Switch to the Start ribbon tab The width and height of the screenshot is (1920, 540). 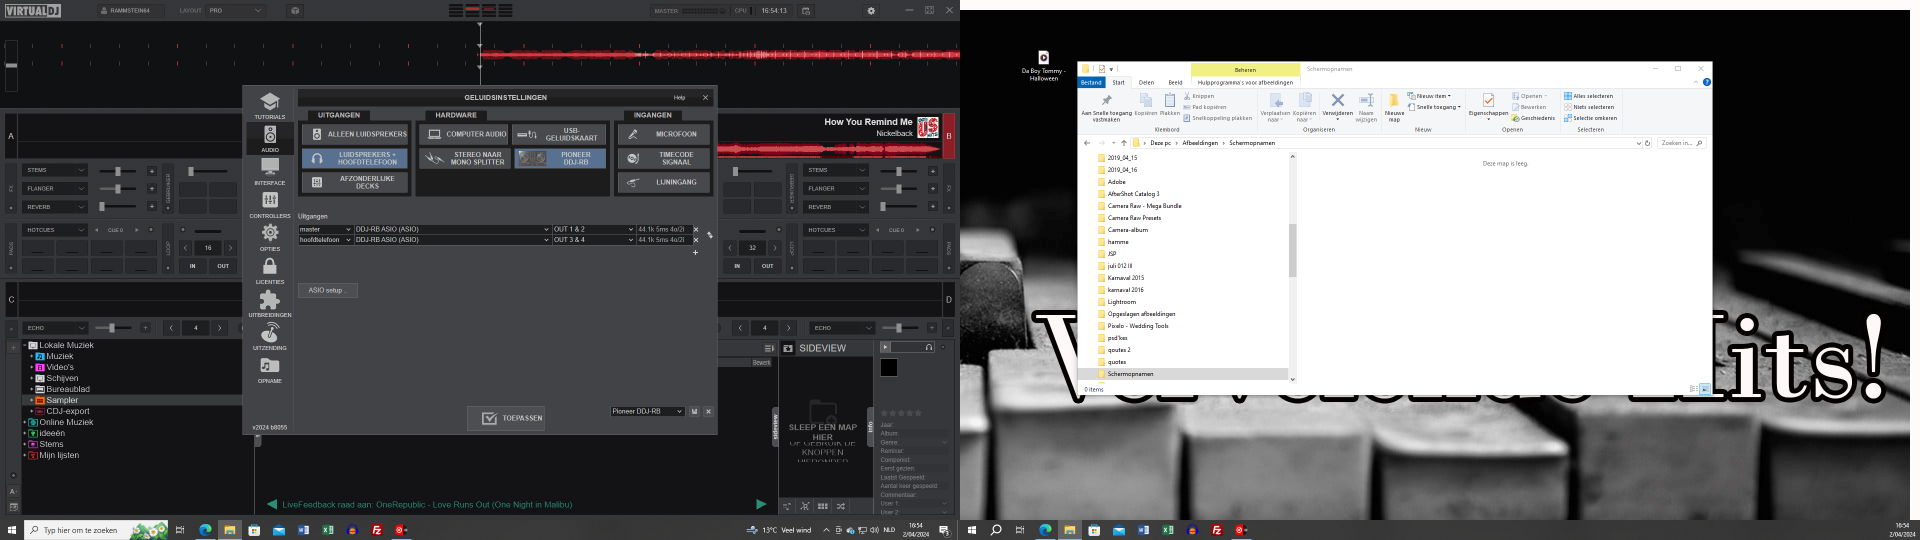tap(1118, 83)
